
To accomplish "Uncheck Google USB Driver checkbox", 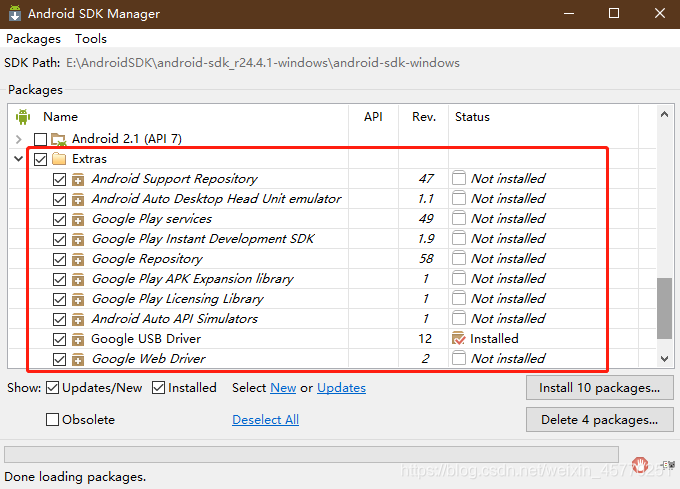I will [x=59, y=339].
